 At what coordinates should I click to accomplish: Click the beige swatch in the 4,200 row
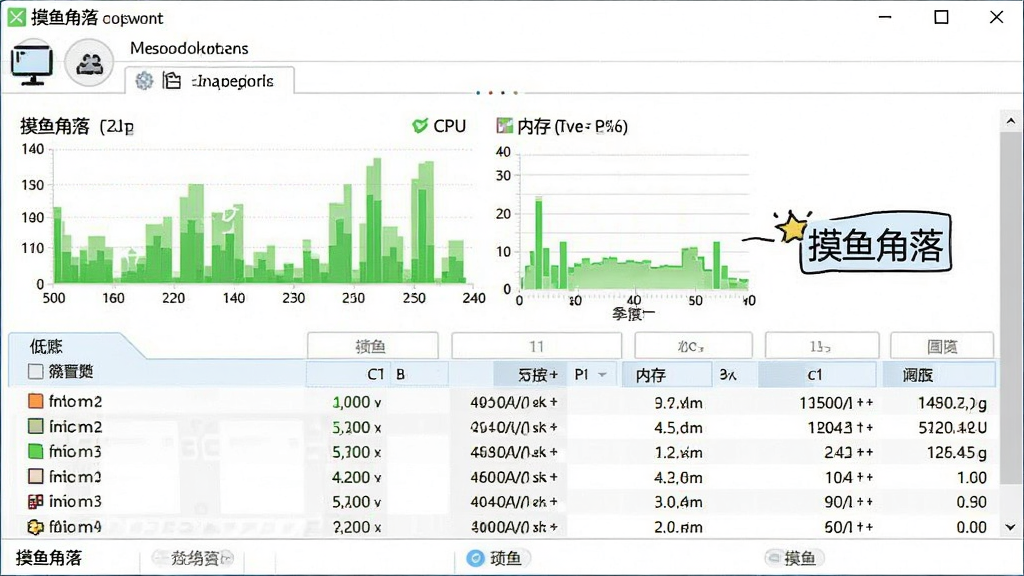[35, 476]
